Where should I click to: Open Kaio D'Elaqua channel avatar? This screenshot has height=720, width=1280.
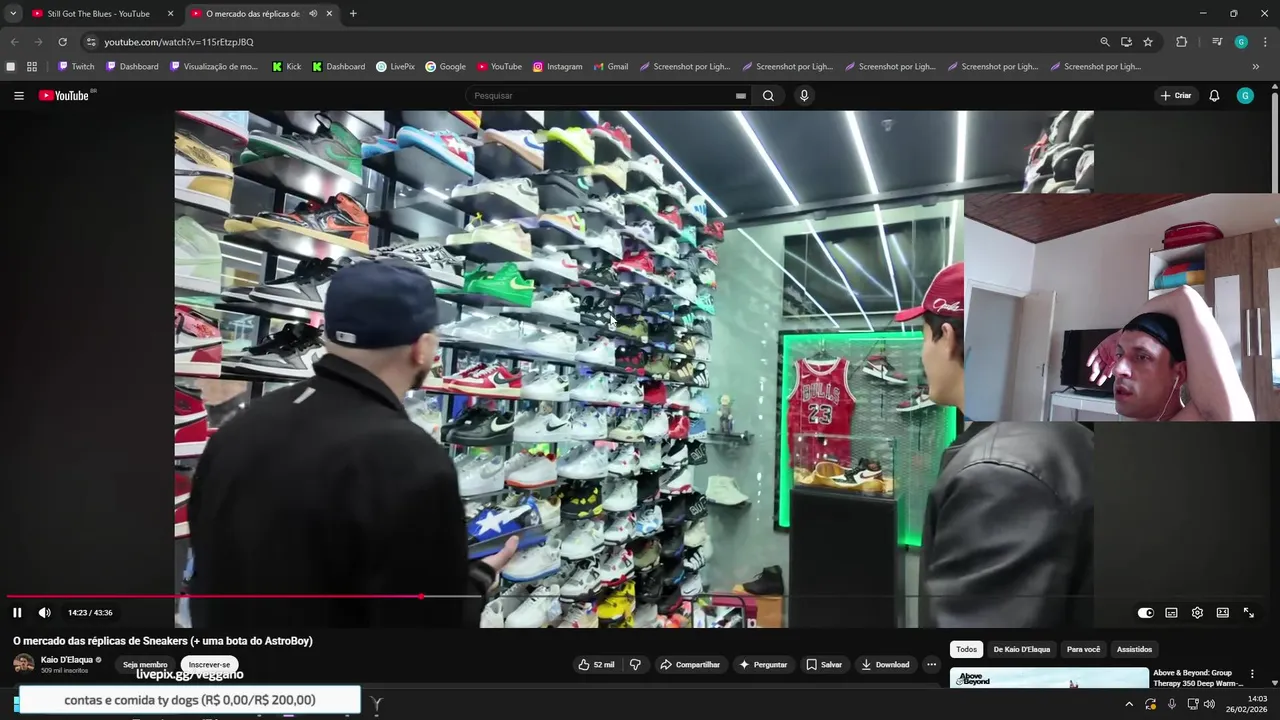click(x=23, y=664)
